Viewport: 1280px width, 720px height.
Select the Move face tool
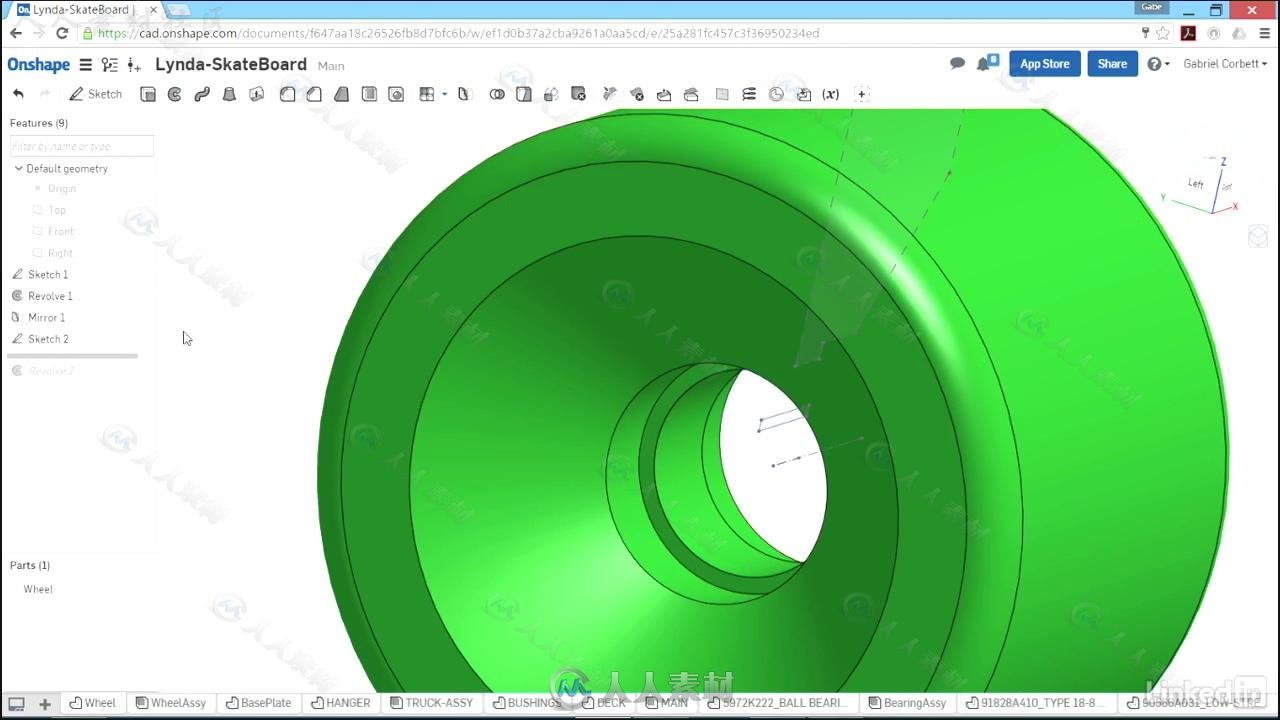pos(664,94)
